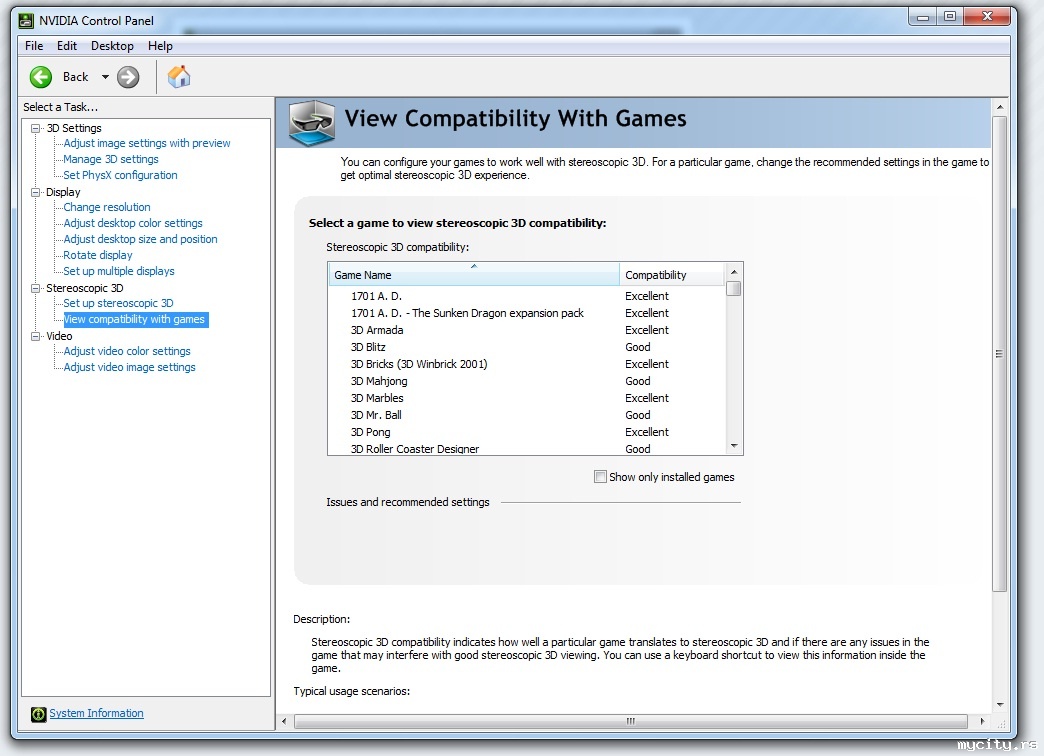Click main page vertical scrollbar up arrow
The width and height of the screenshot is (1044, 756).
pos(999,107)
